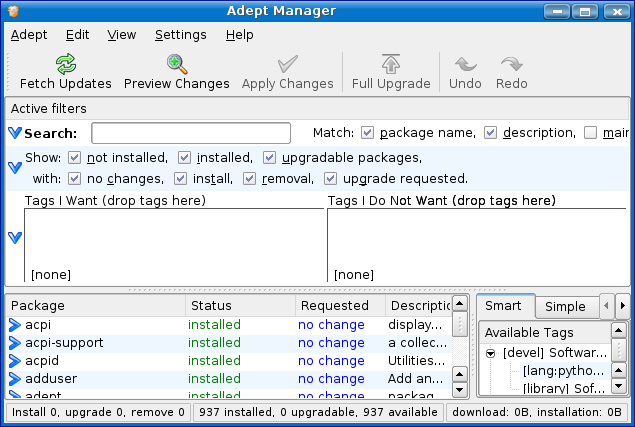This screenshot has width=635, height=427.
Task: Click the Undo arrow icon
Action: tap(465, 65)
